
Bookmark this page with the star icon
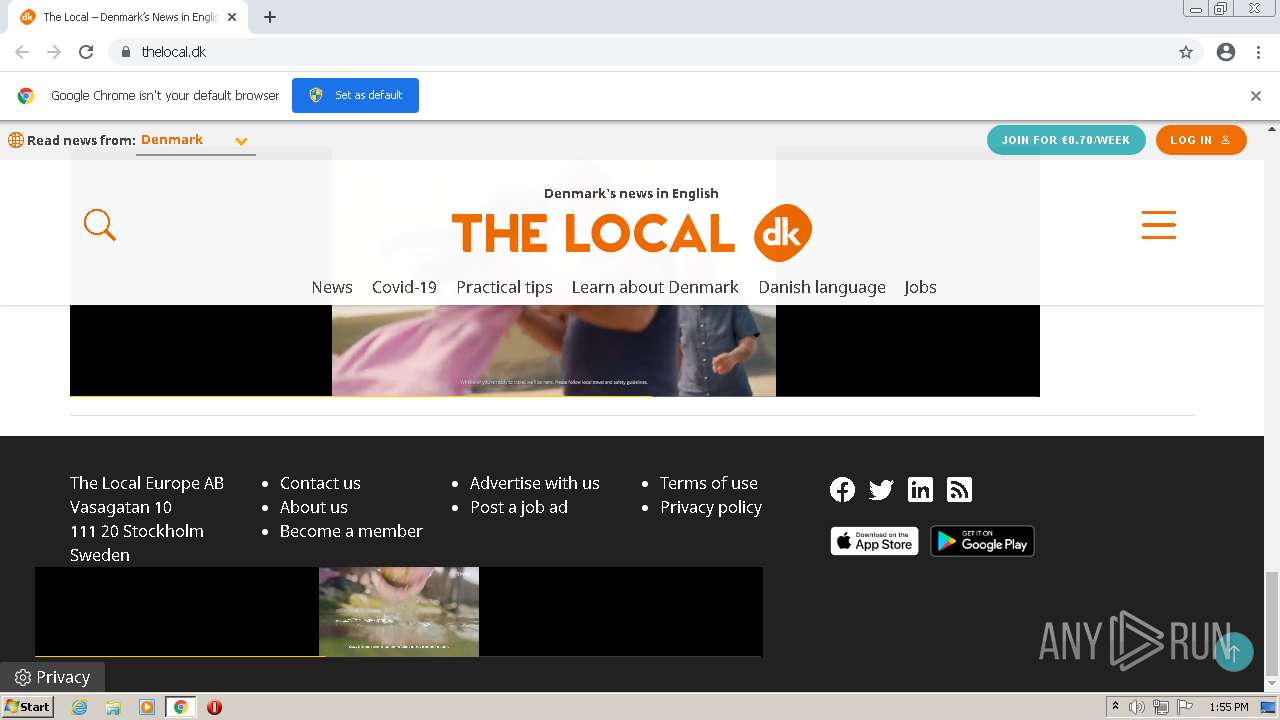pos(1186,52)
